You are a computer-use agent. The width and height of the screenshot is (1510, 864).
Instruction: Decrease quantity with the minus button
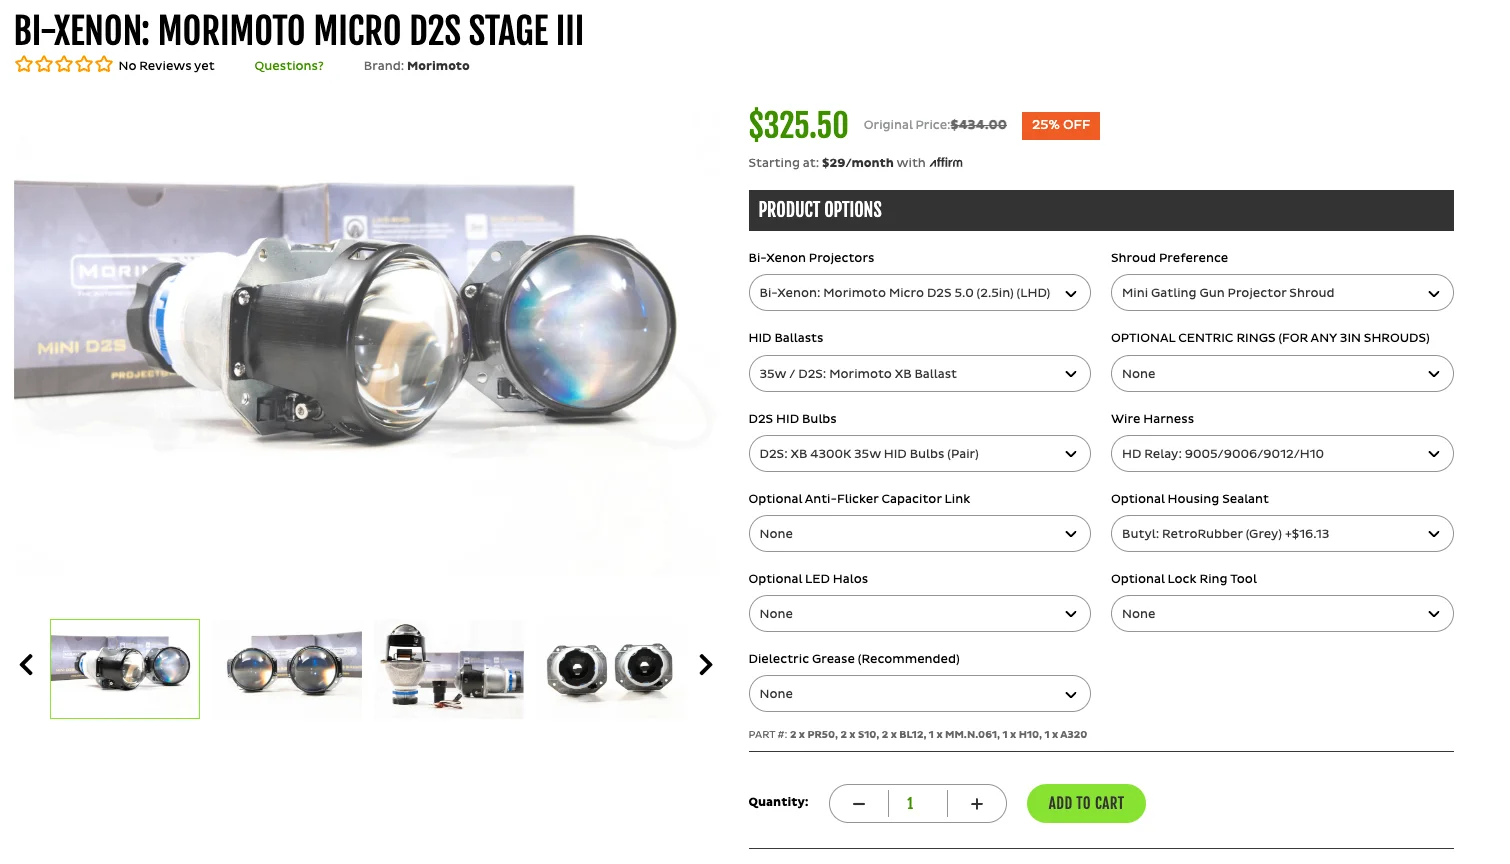(859, 804)
